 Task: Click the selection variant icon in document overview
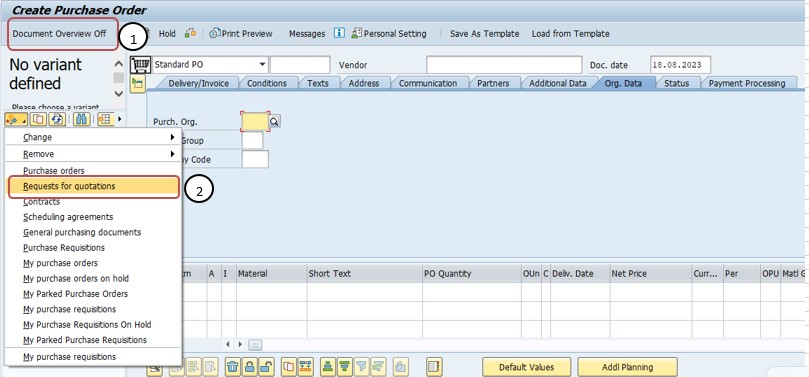[x=15, y=120]
